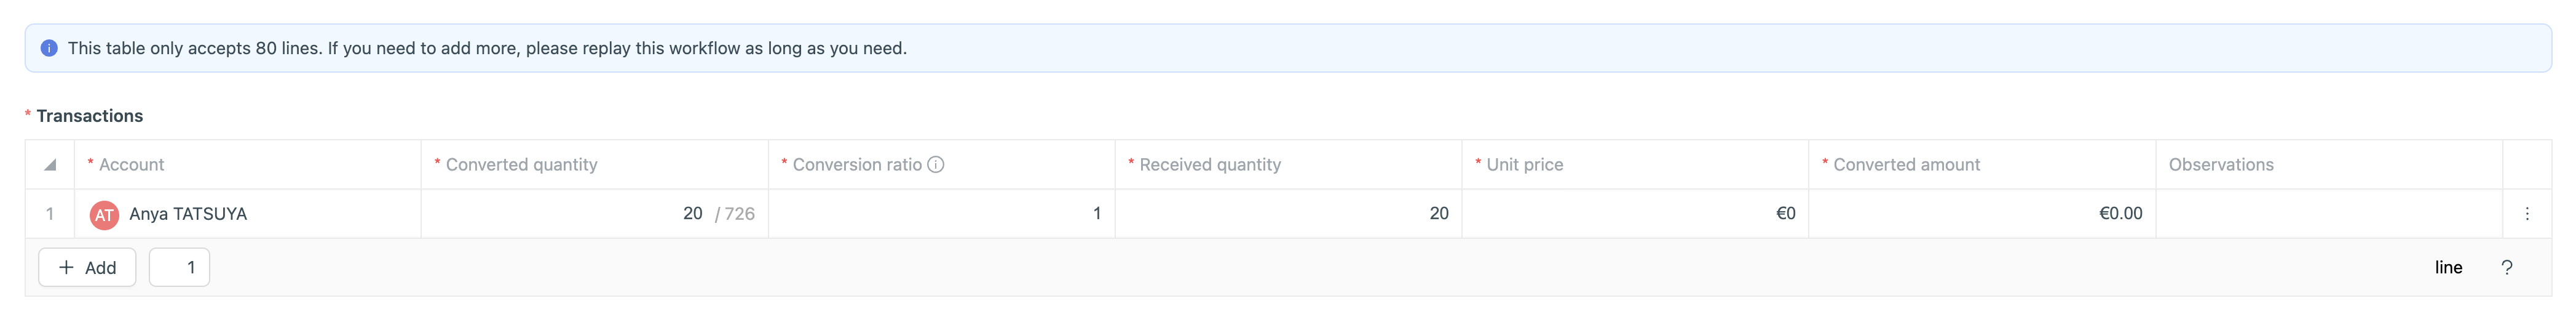Edit the Converted quantity cell showing 20
This screenshot has width=2576, height=314.
point(594,214)
